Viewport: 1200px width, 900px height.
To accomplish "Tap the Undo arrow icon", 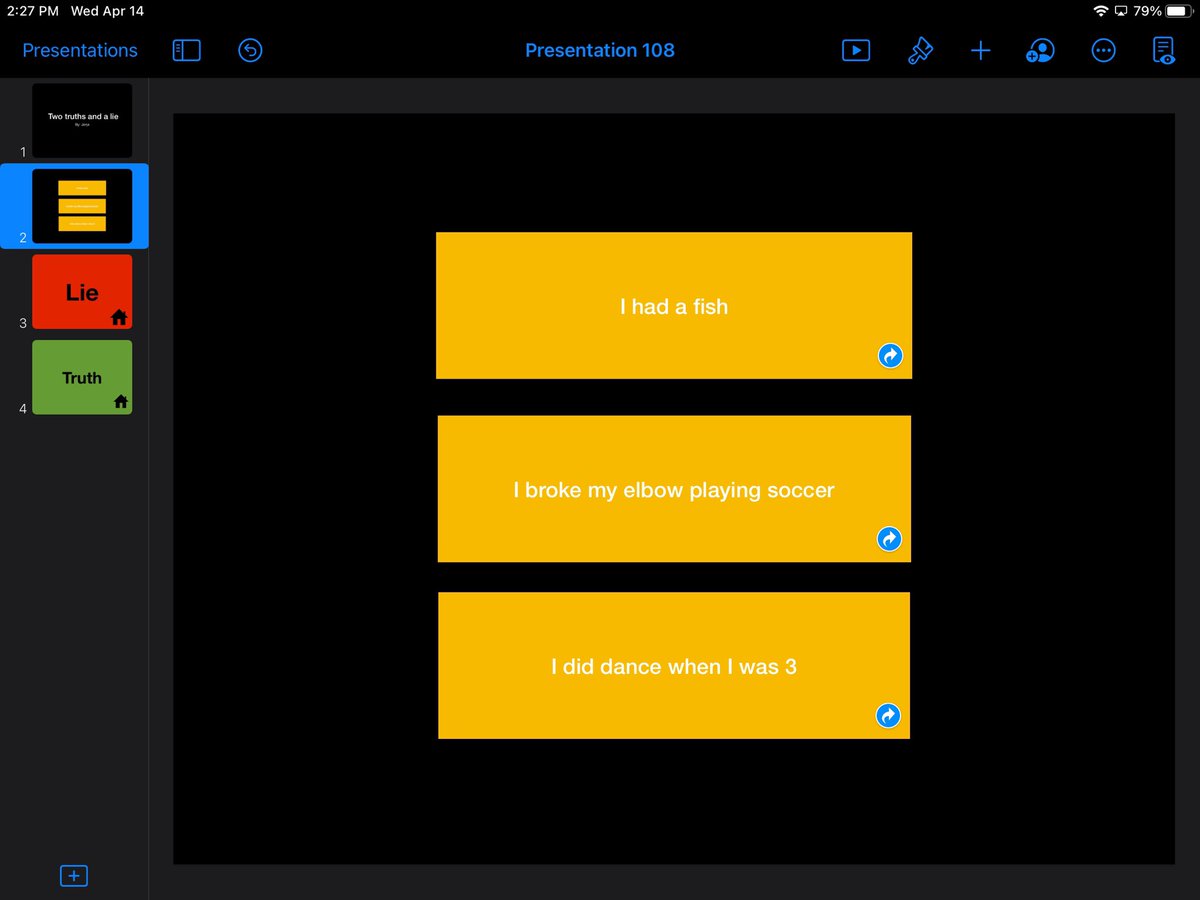I will coord(250,50).
